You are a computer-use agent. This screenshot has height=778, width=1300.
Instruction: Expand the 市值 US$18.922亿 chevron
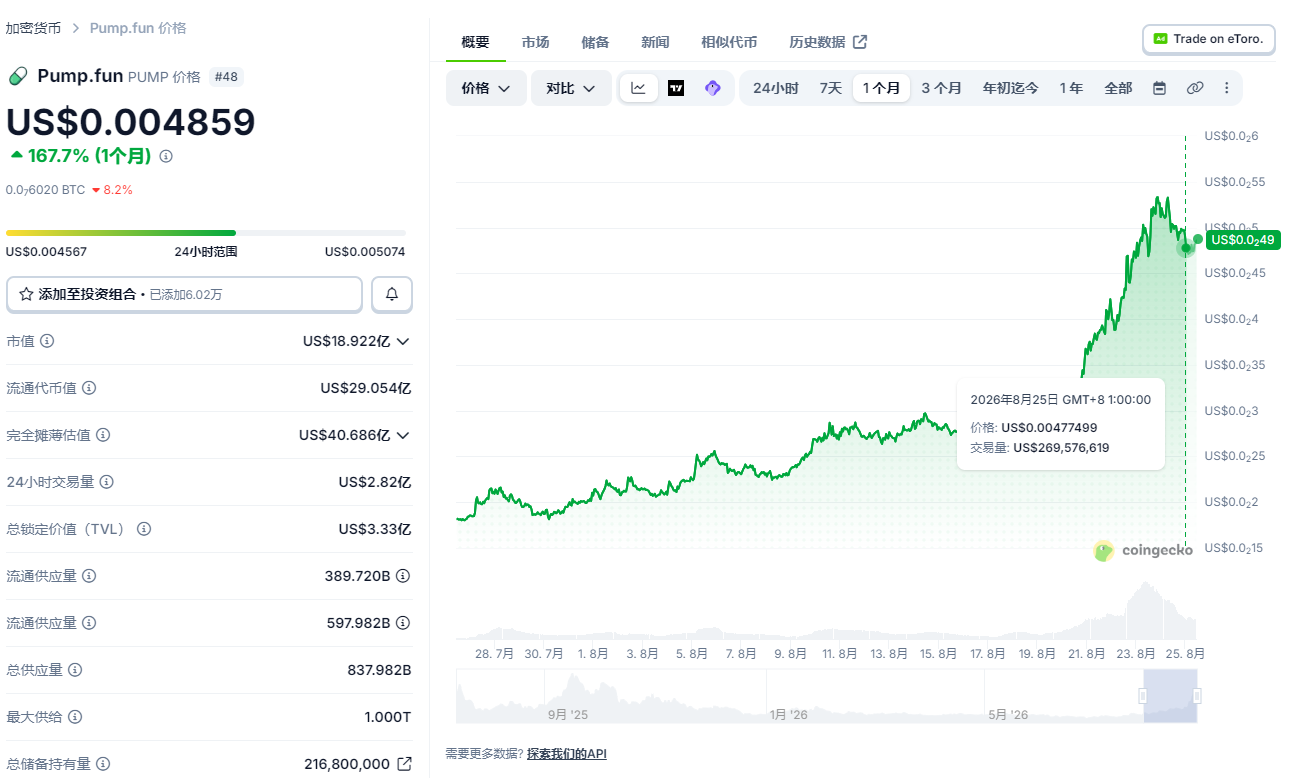pos(403,341)
